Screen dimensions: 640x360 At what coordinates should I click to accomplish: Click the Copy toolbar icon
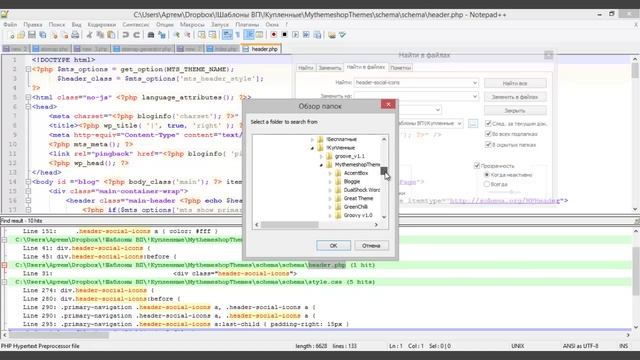click(100, 36)
